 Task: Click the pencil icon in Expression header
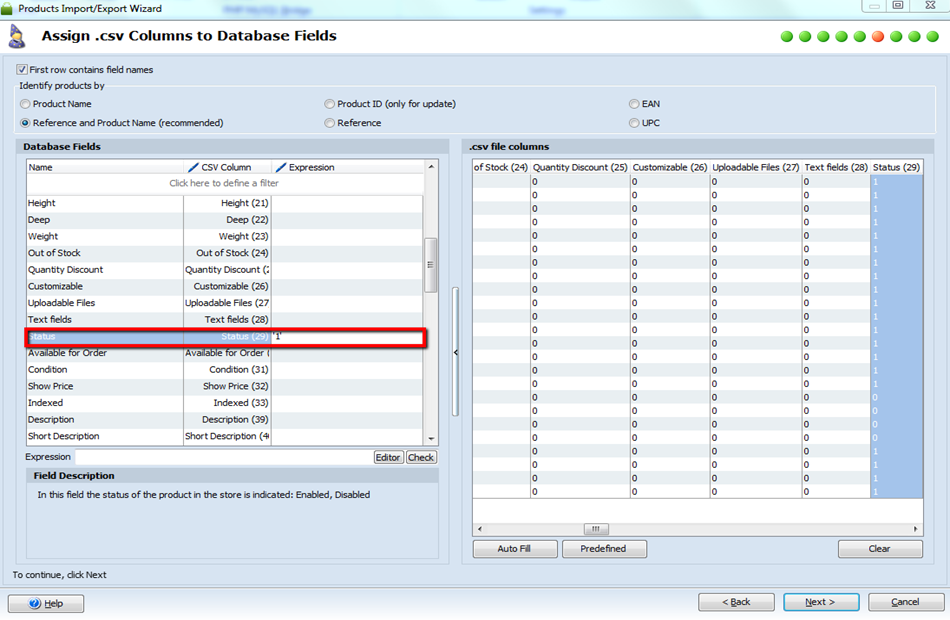(280, 167)
